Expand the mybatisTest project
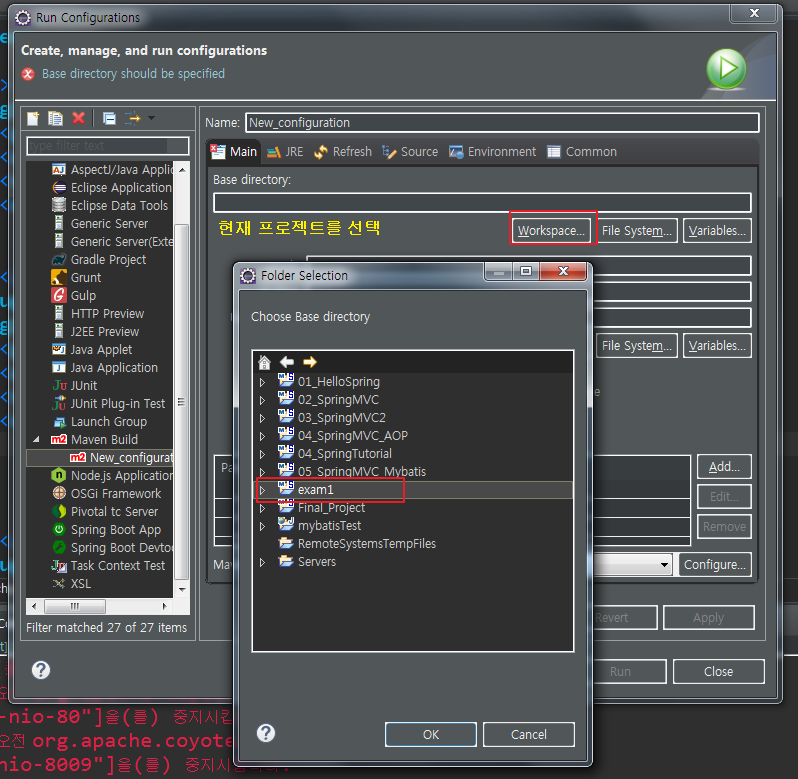The width and height of the screenshot is (798, 779). point(263,526)
